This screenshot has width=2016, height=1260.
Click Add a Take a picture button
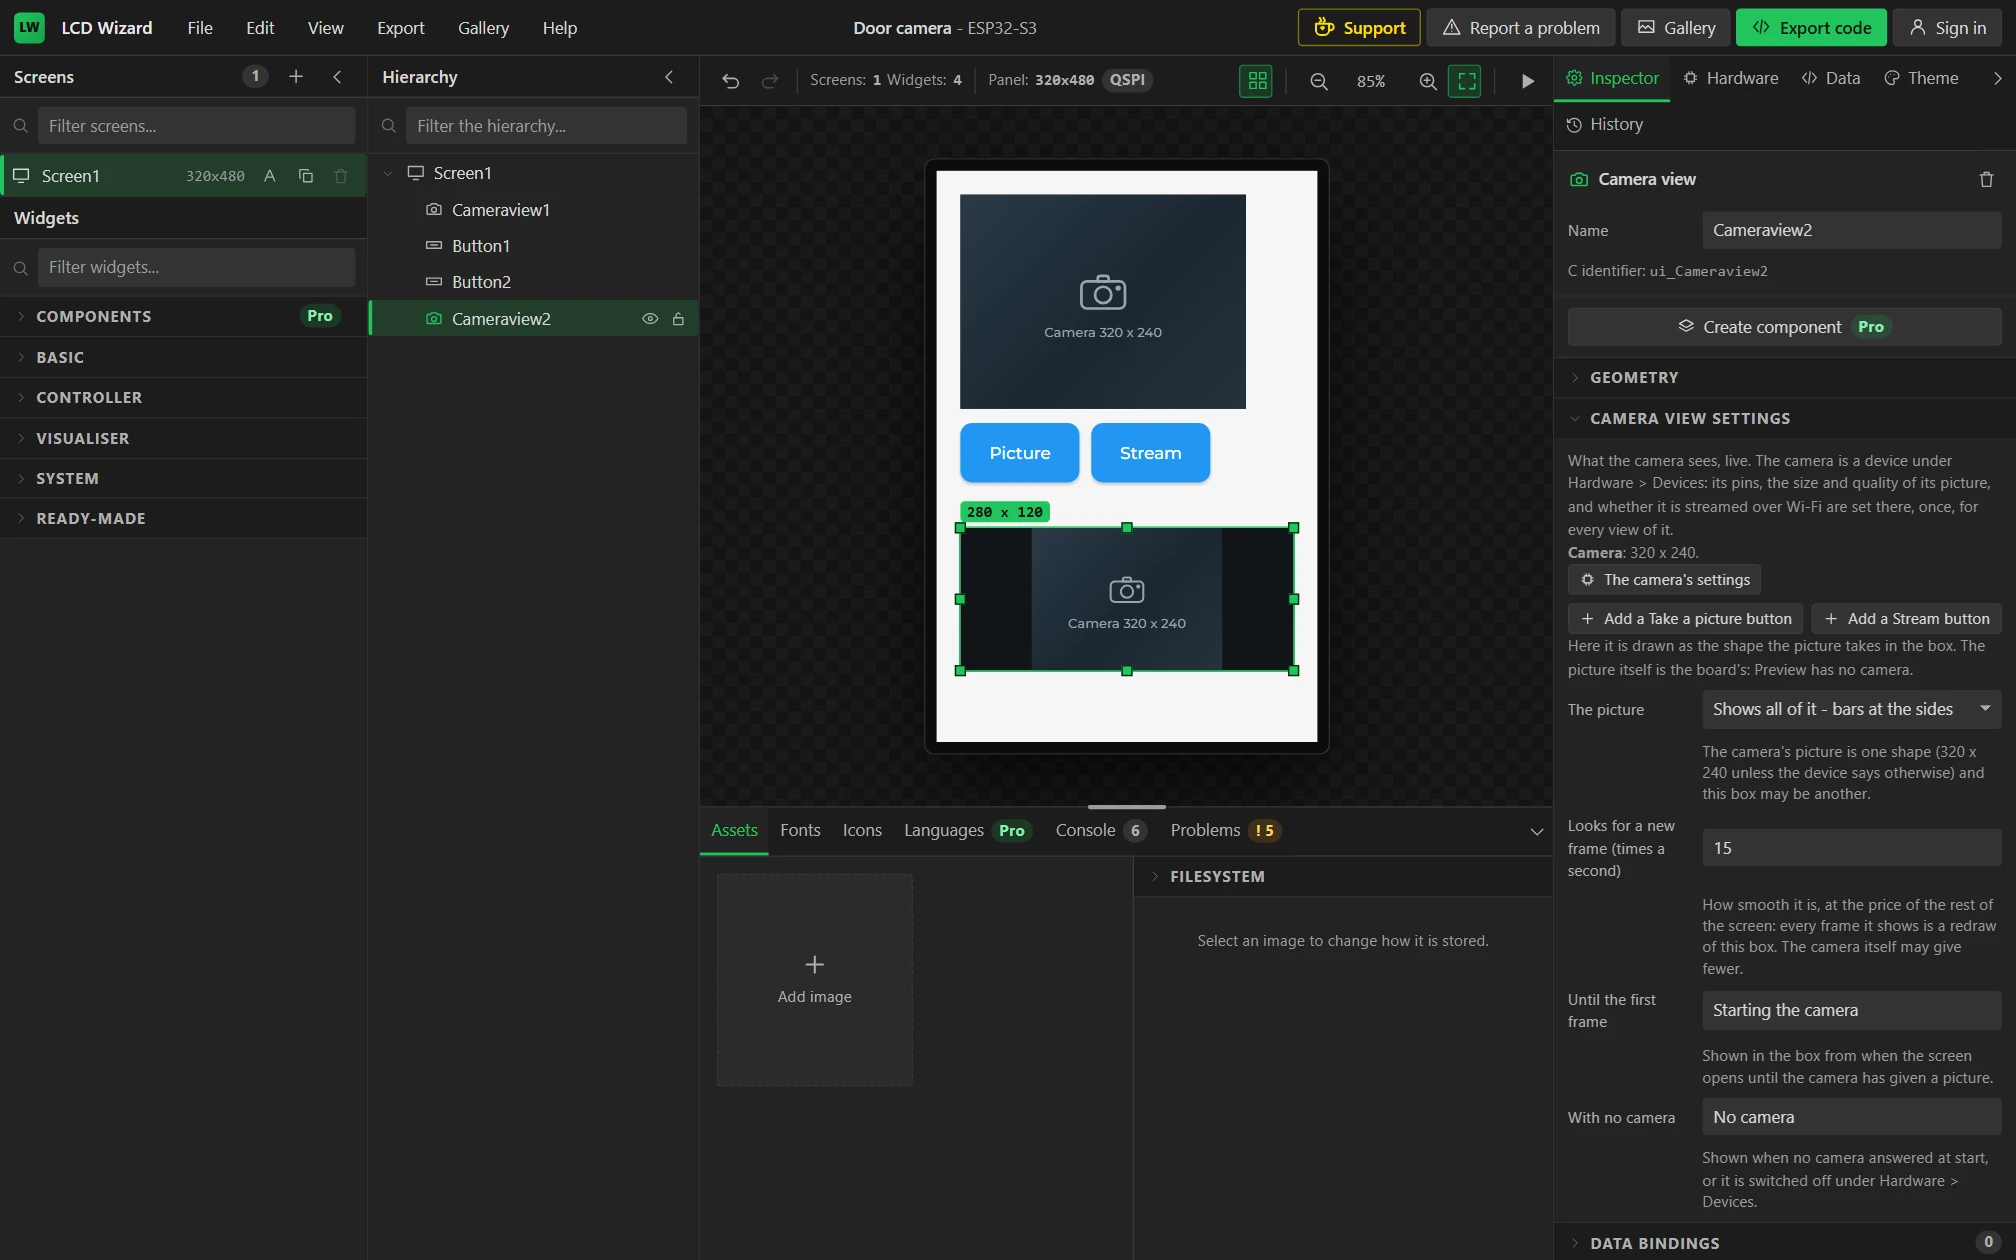[x=1686, y=619]
